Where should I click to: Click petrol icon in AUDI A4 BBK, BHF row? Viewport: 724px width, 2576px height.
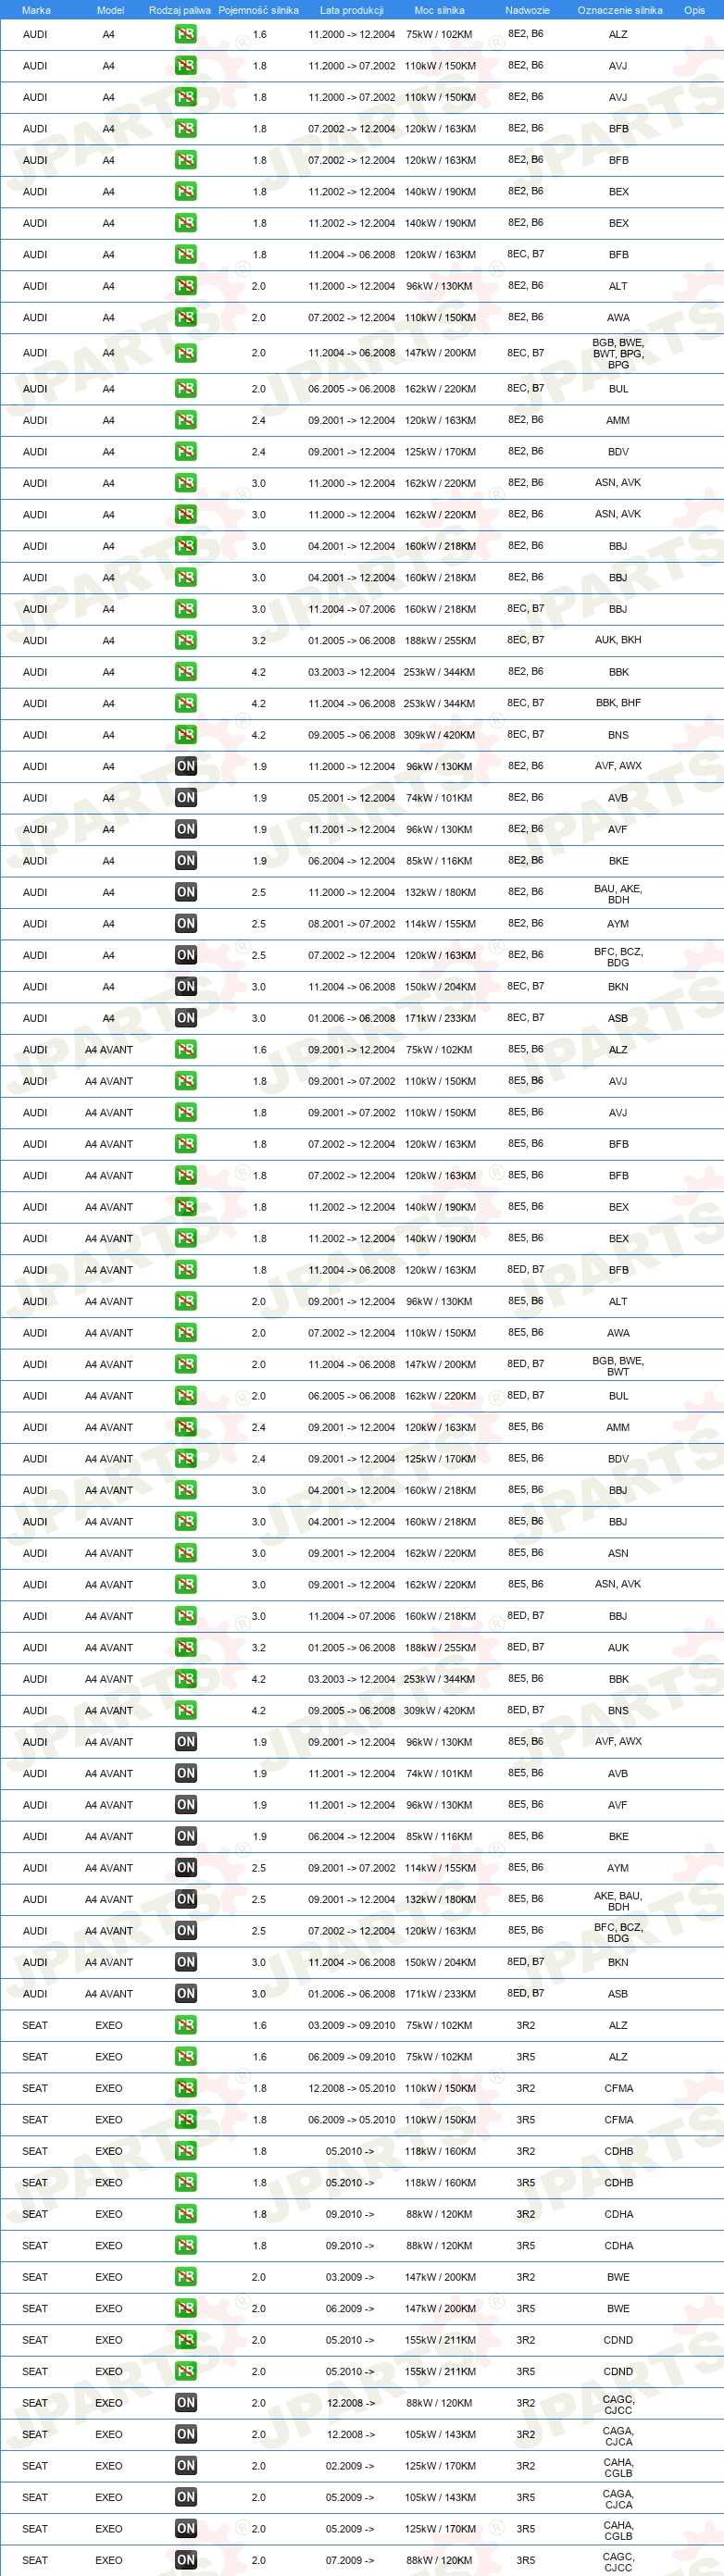[x=186, y=703]
